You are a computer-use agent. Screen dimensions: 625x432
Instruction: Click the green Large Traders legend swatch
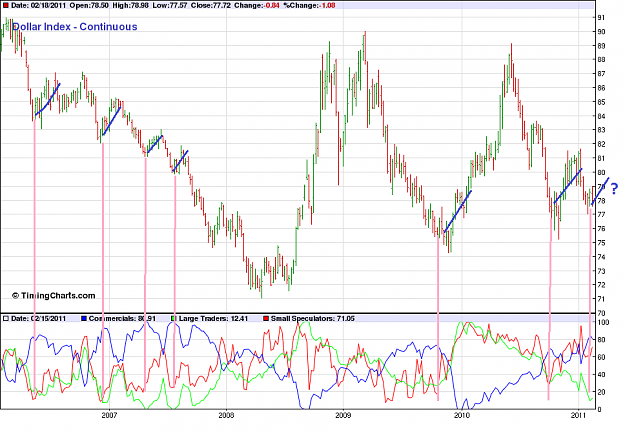coord(173,318)
